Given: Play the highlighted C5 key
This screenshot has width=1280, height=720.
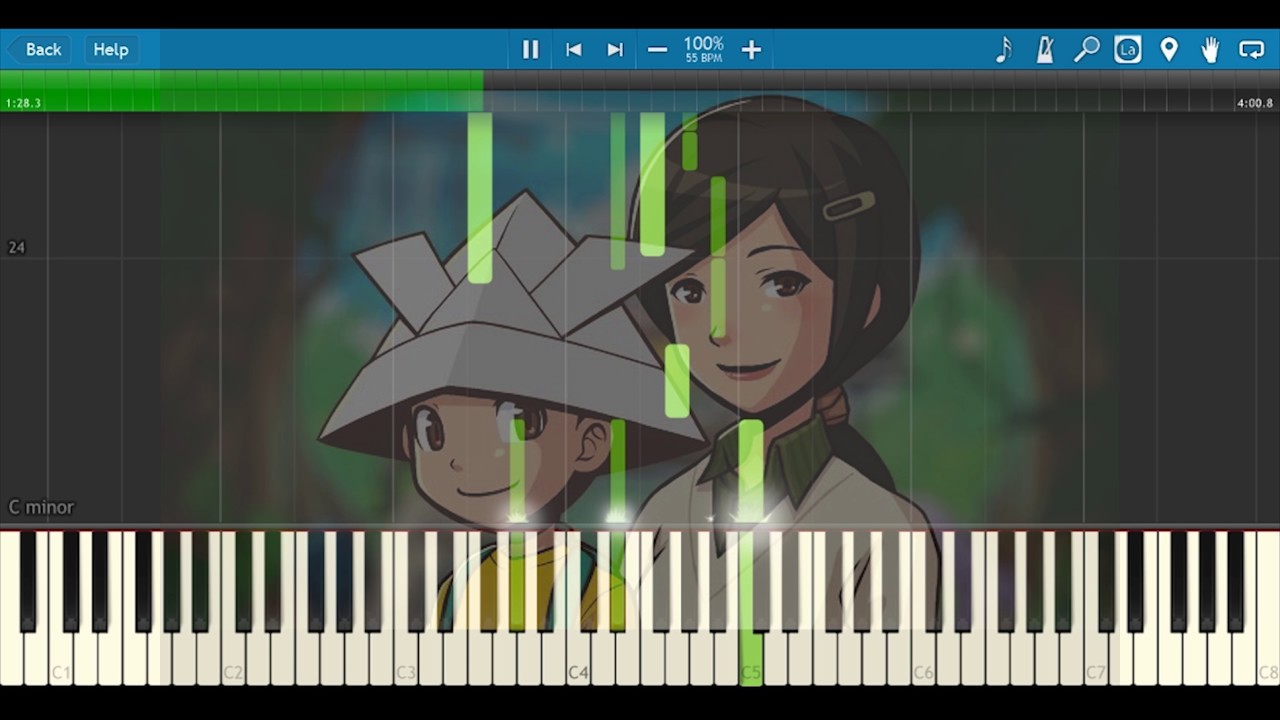Looking at the screenshot, I should pyautogui.click(x=751, y=660).
